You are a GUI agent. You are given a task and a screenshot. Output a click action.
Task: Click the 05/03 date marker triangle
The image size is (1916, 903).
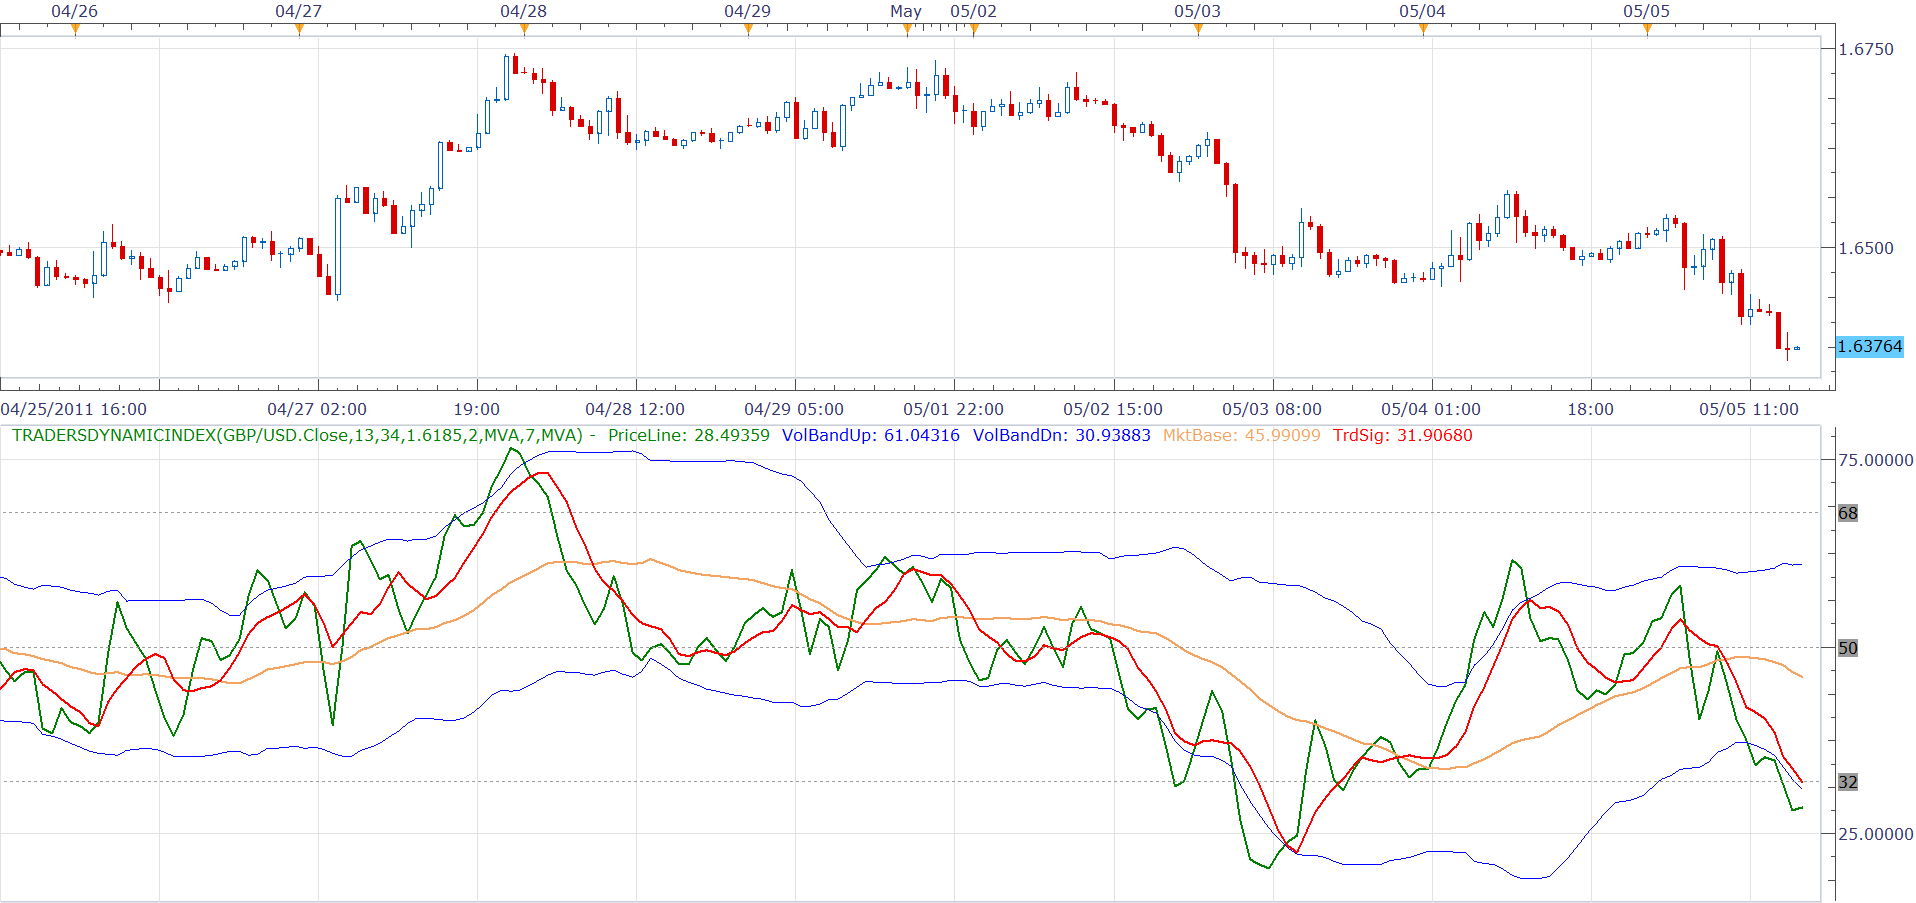(1198, 29)
